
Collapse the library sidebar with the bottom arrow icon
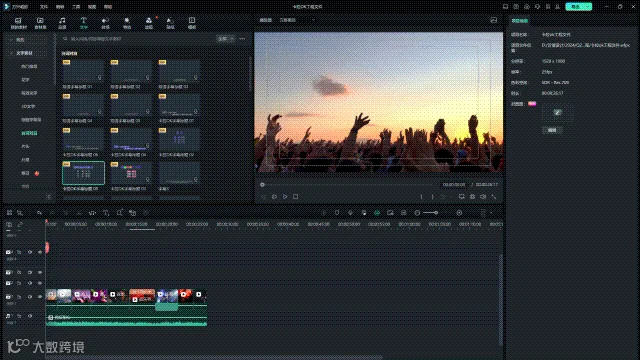pyautogui.click(x=49, y=197)
